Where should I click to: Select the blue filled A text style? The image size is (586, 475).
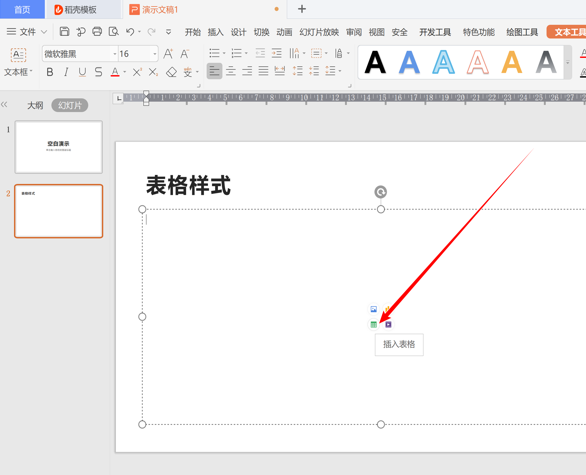click(x=409, y=62)
